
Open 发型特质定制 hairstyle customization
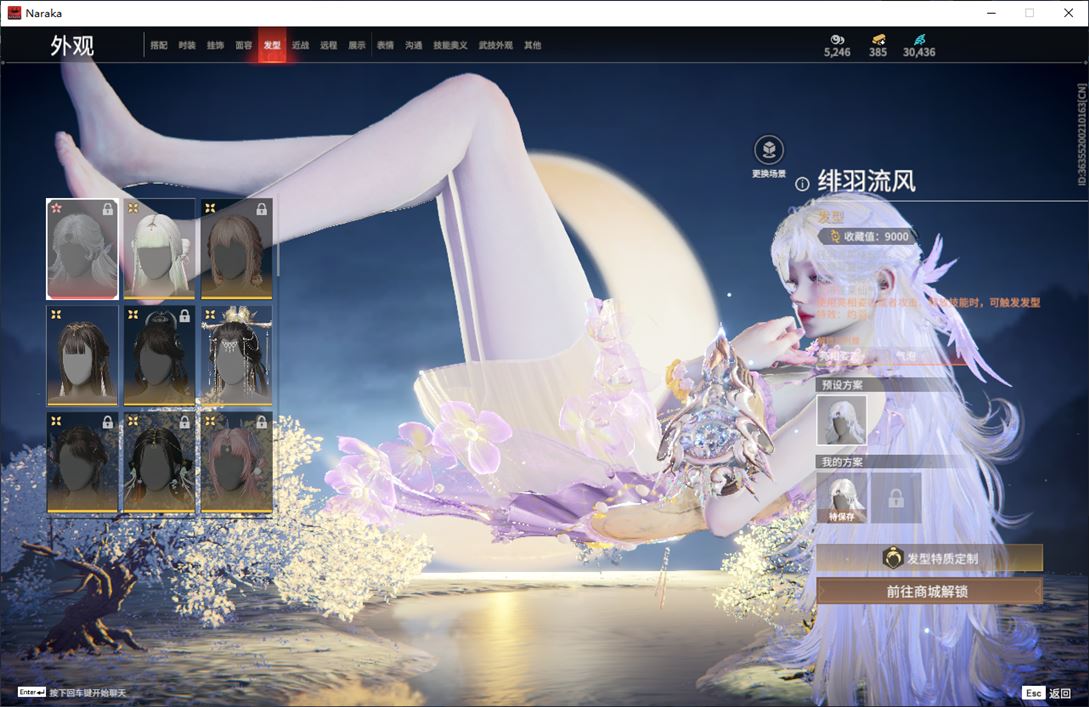929,558
